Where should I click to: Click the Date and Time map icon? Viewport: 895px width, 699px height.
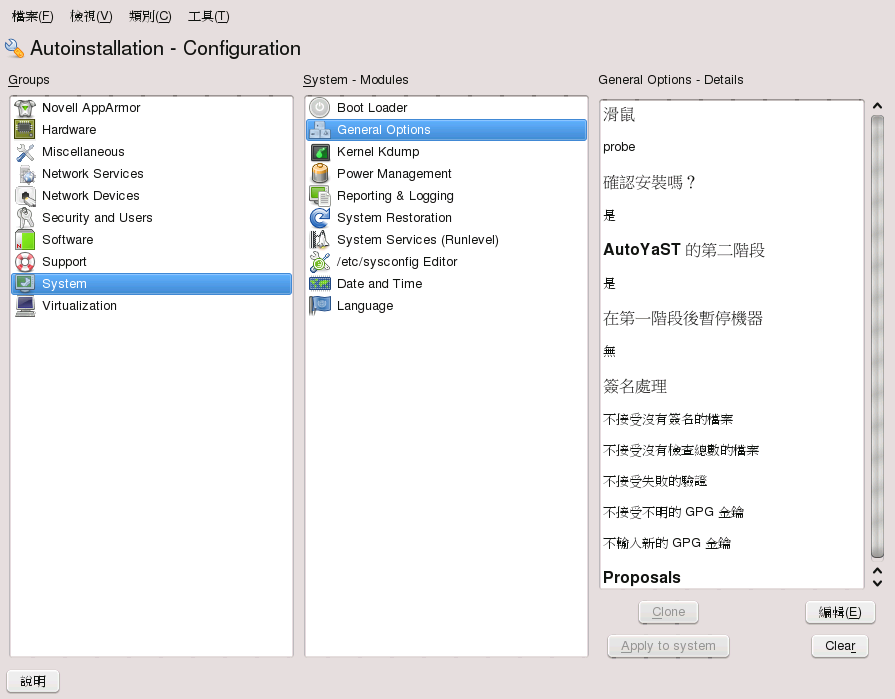[x=320, y=284]
